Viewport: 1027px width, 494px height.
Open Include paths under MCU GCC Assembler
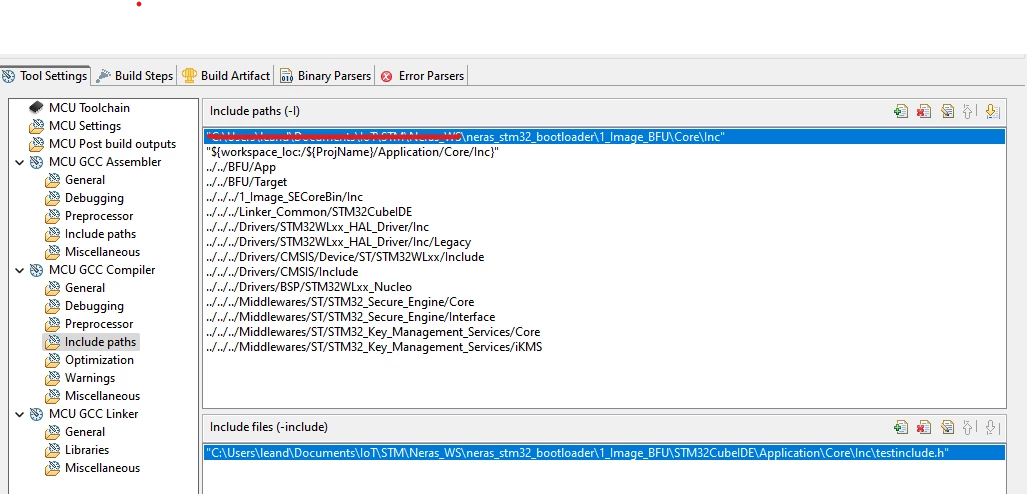90,234
